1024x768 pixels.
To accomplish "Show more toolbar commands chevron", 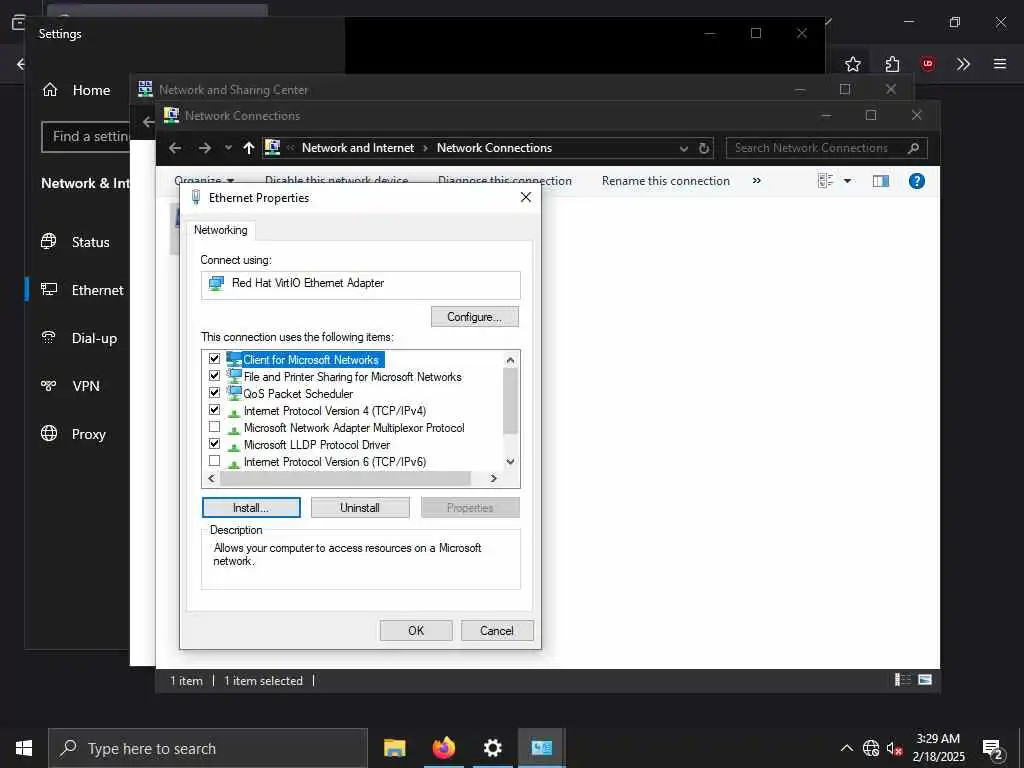I will 757,181.
